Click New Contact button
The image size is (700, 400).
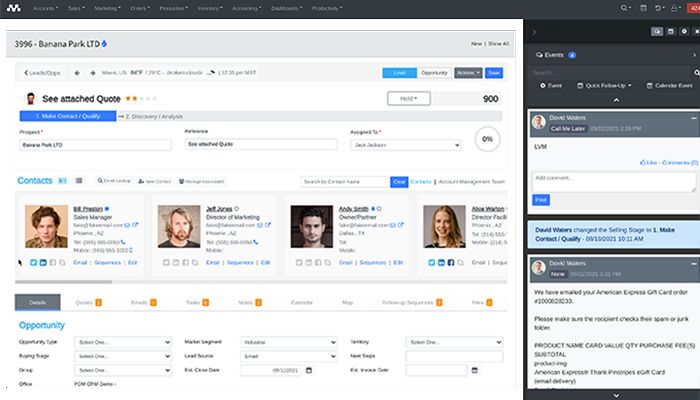154,181
